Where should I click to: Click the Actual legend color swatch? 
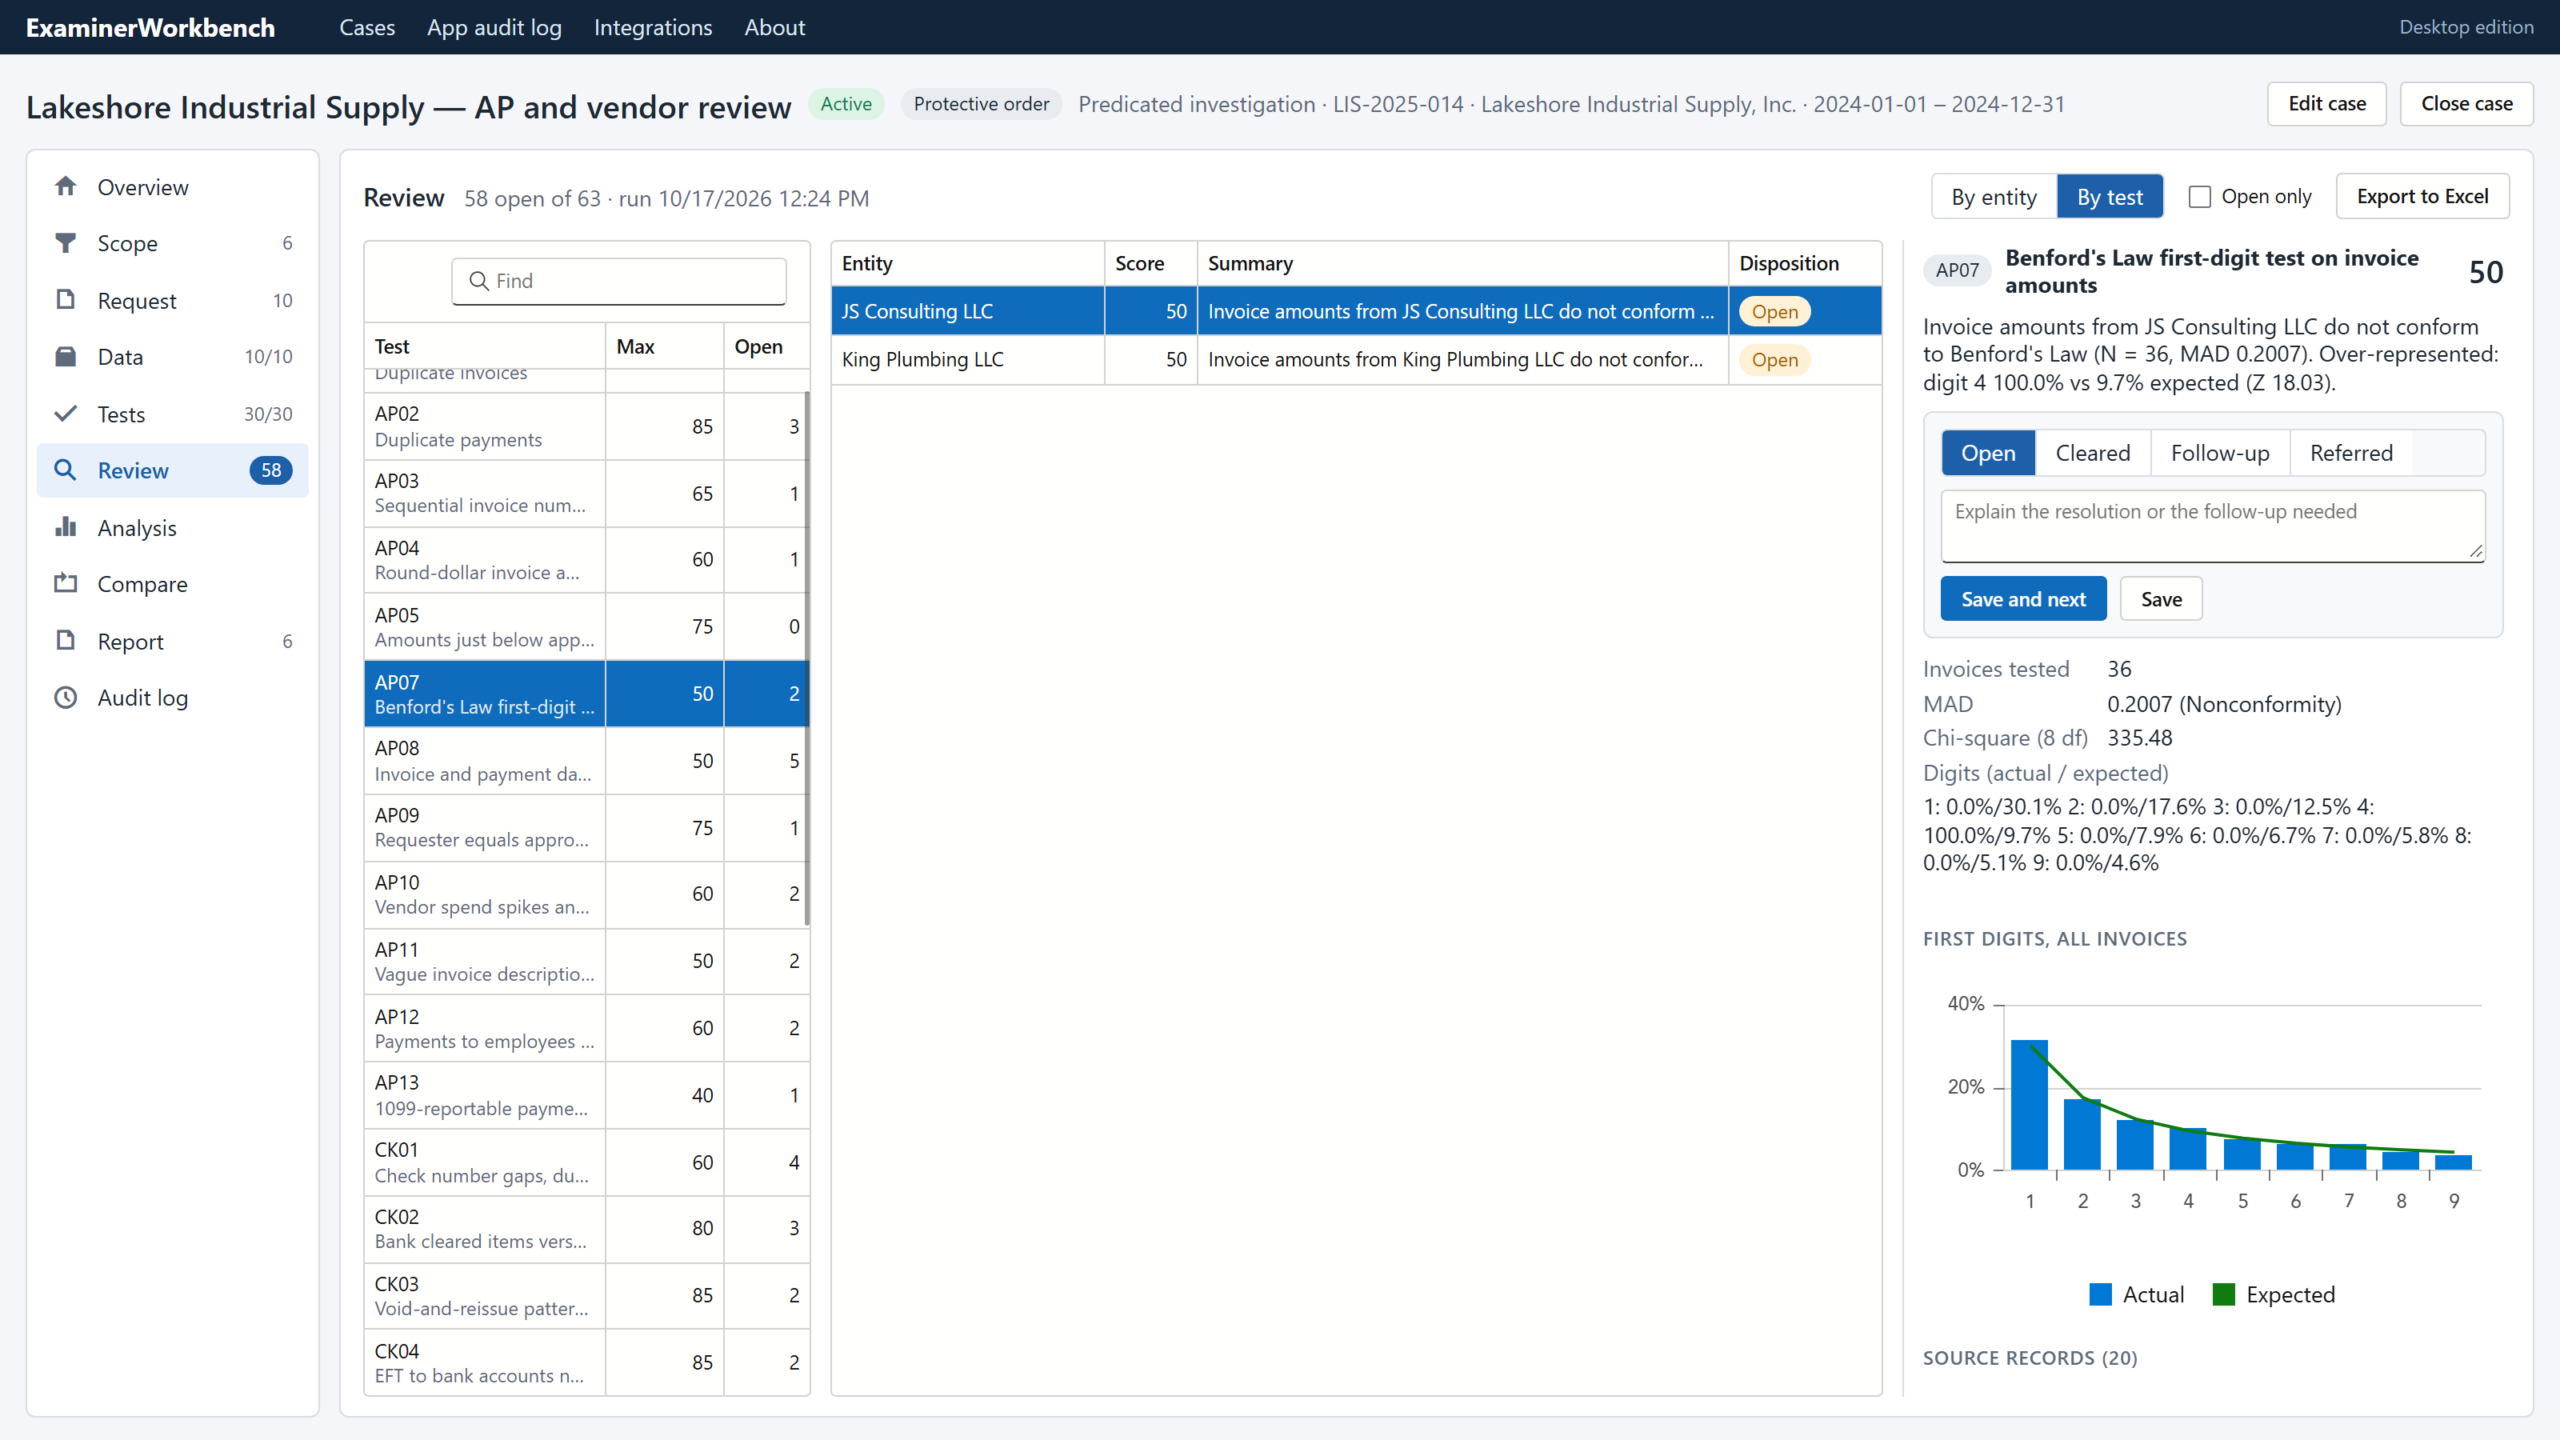tap(2100, 1294)
